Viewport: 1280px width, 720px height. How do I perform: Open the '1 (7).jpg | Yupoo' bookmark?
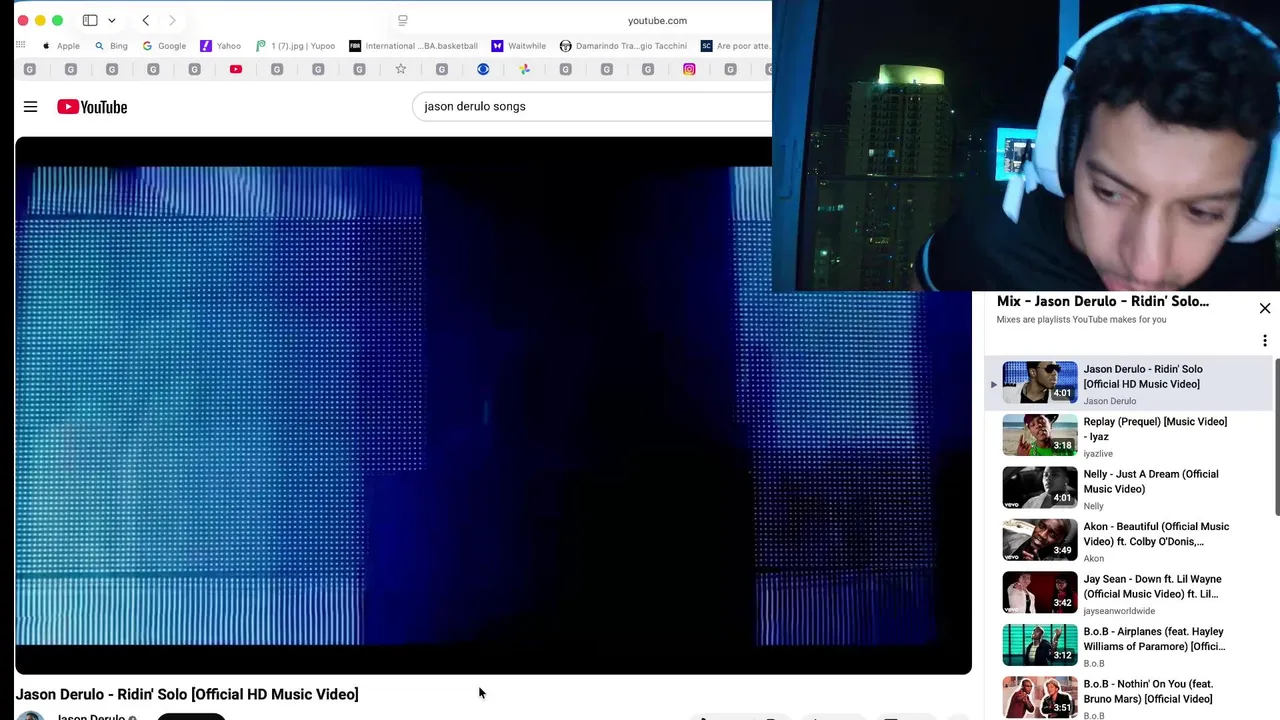[x=295, y=46]
